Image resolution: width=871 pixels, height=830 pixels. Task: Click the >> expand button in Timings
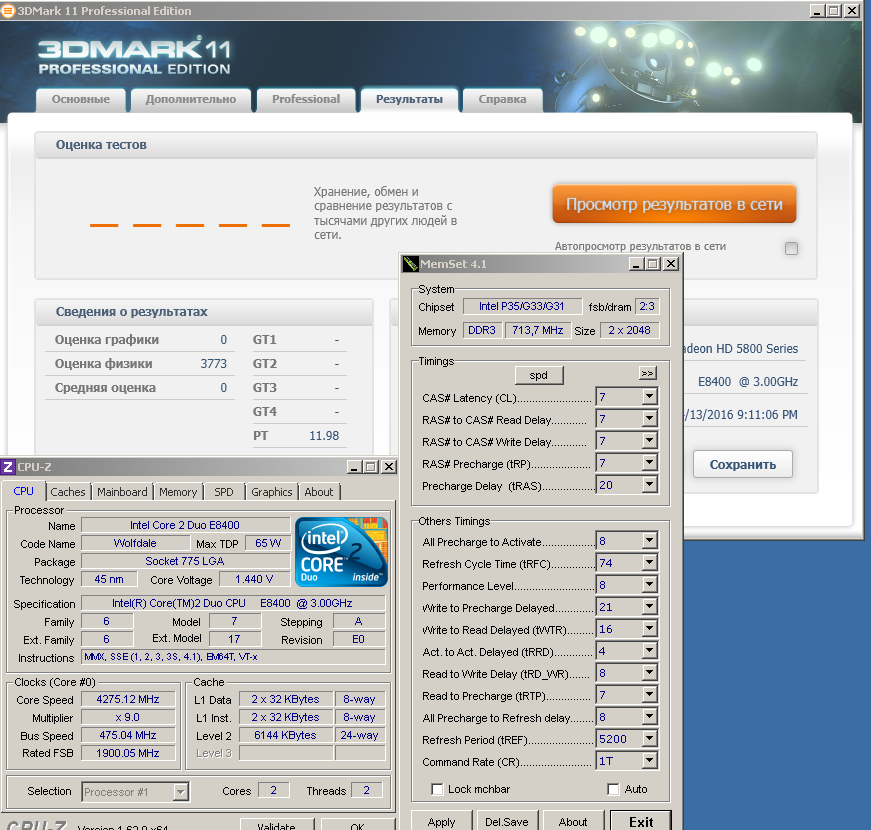coord(648,373)
